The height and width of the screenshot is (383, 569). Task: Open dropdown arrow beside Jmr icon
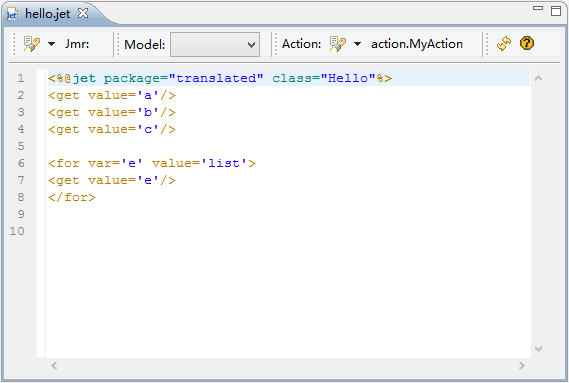tap(52, 44)
